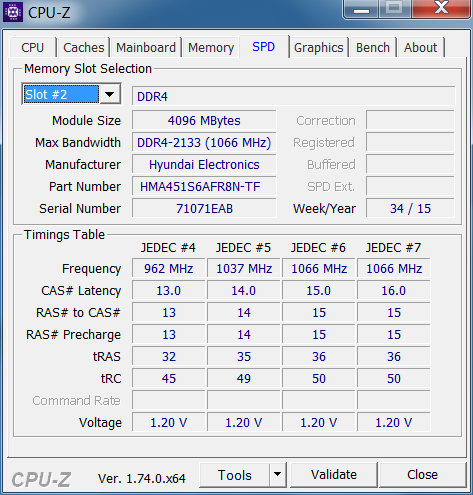This screenshot has width=473, height=495.
Task: Open the Memory tab
Action: [211, 47]
